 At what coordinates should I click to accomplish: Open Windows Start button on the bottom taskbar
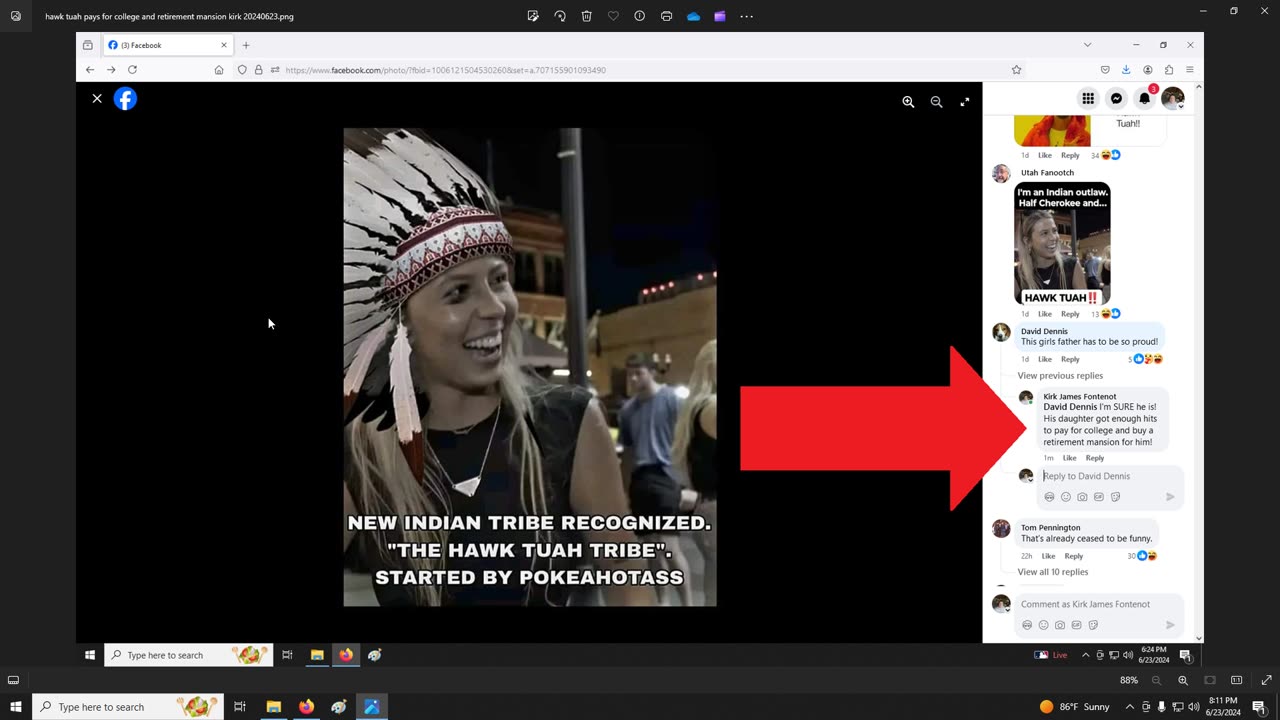click(16, 707)
